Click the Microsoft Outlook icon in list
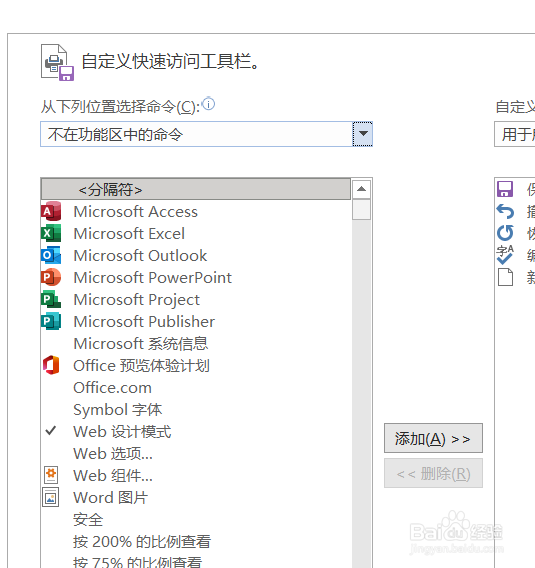535x568 pixels. point(51,255)
